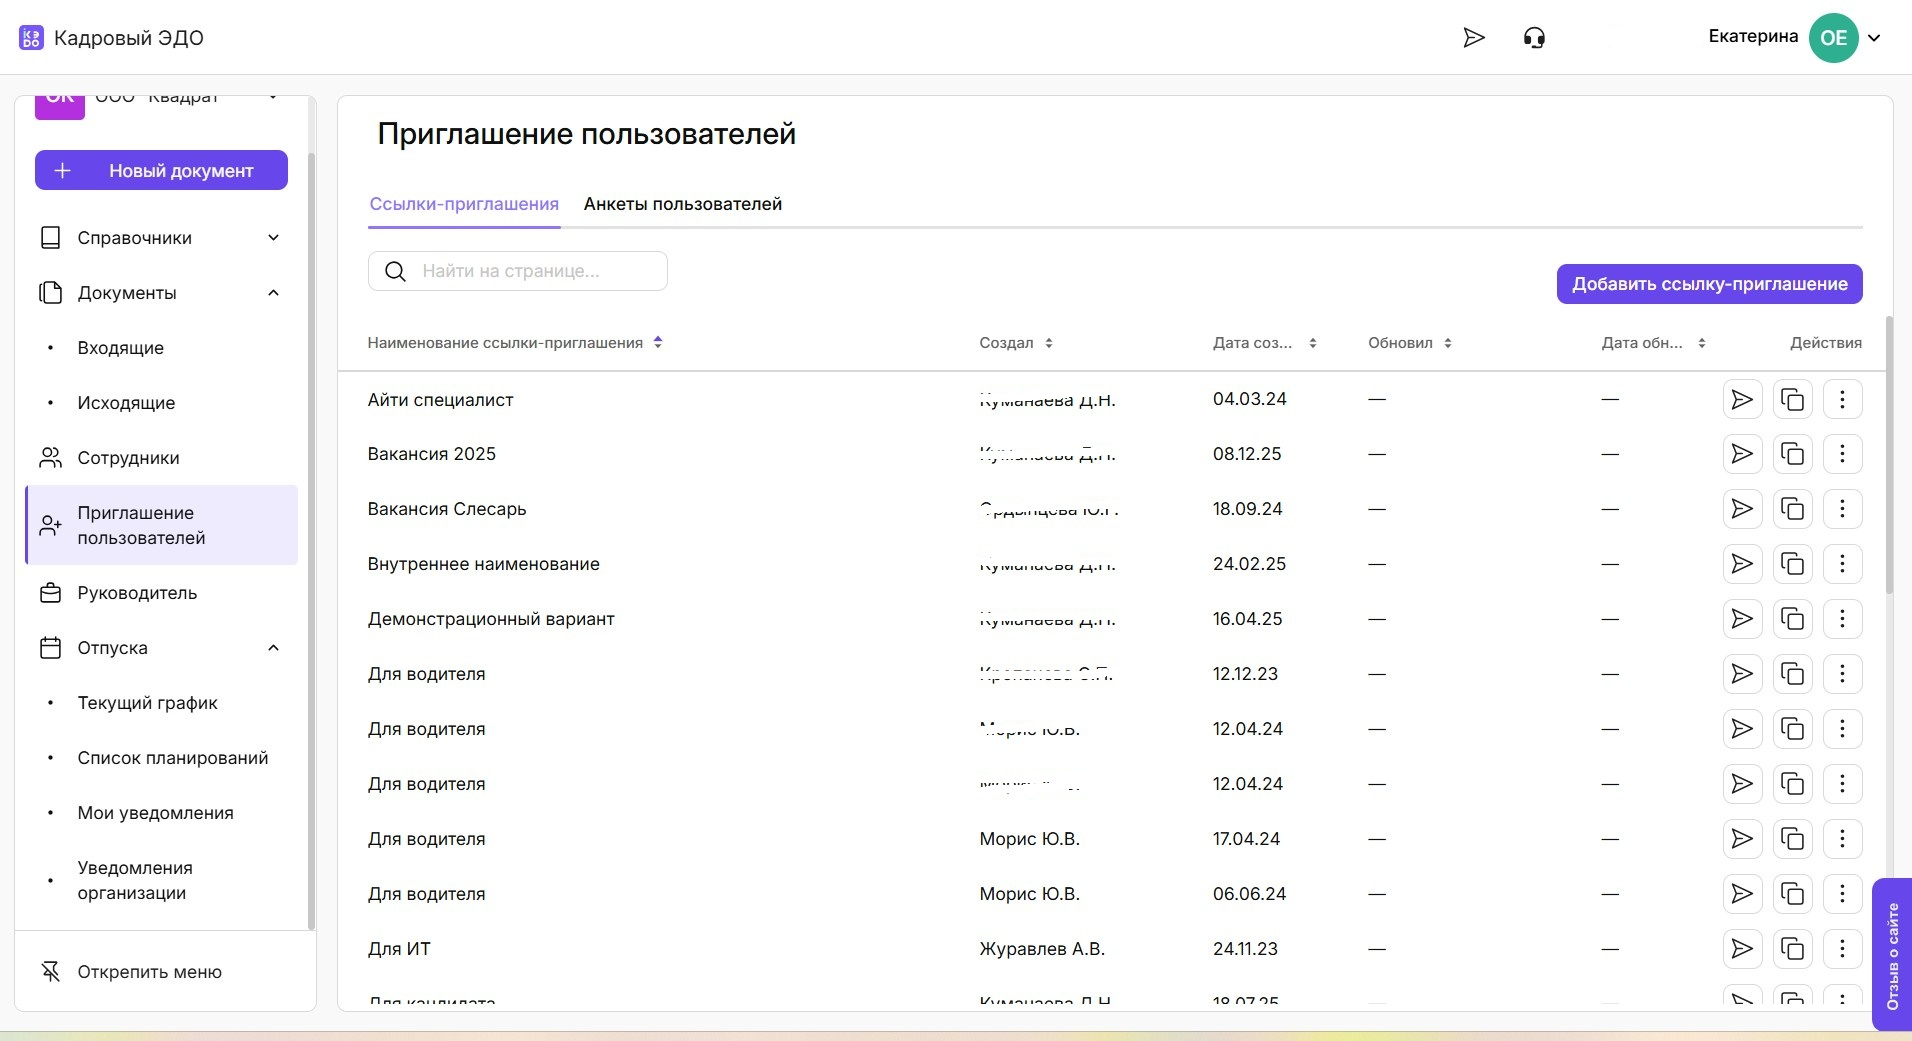Click the paper plane icon in top bar
1912x1041 pixels.
point(1473,37)
